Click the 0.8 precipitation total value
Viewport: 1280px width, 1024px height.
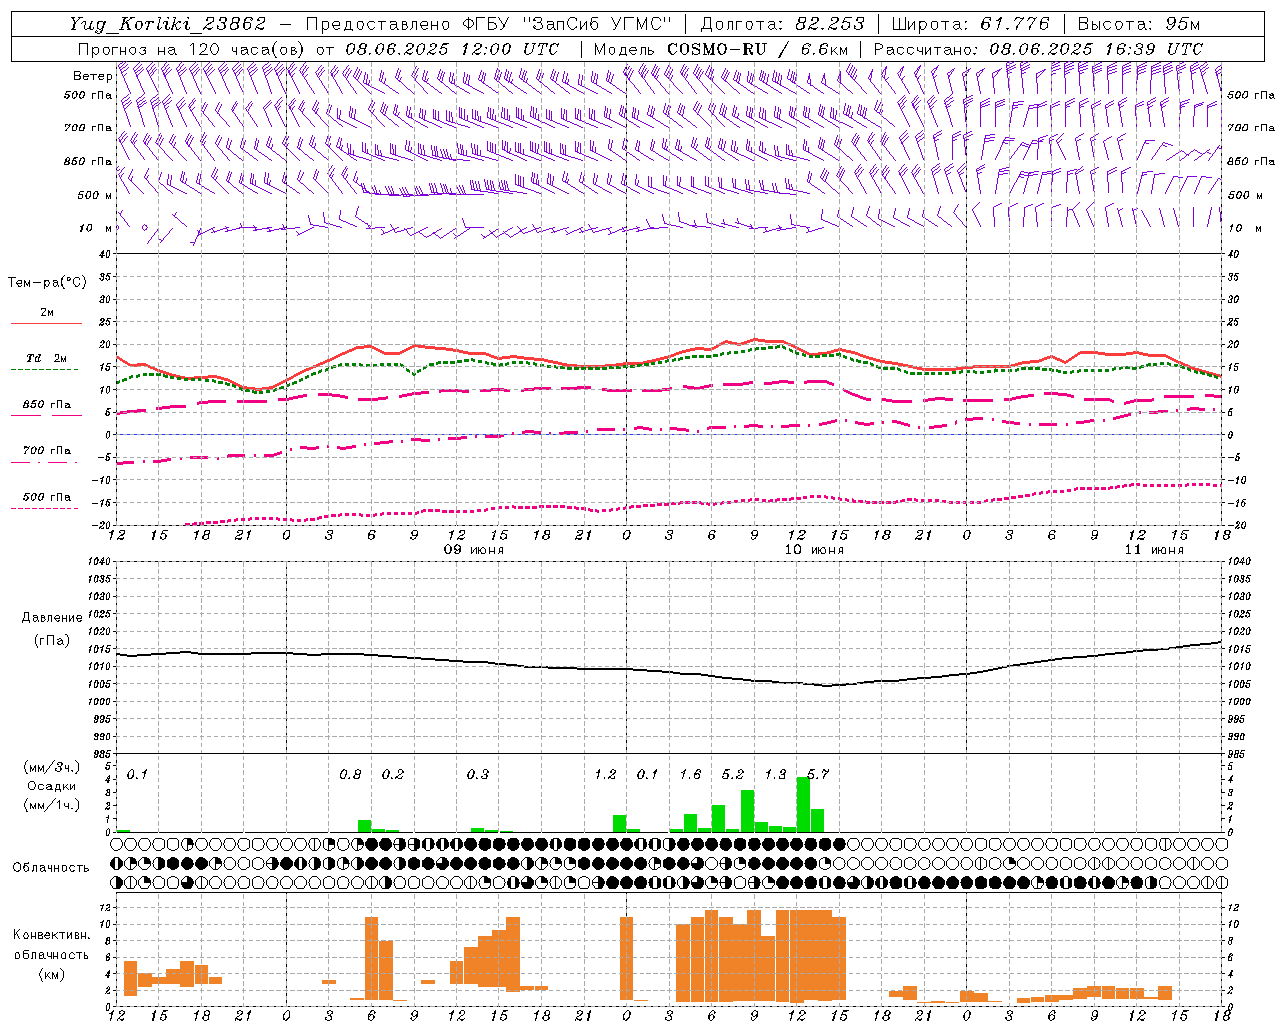tap(350, 774)
